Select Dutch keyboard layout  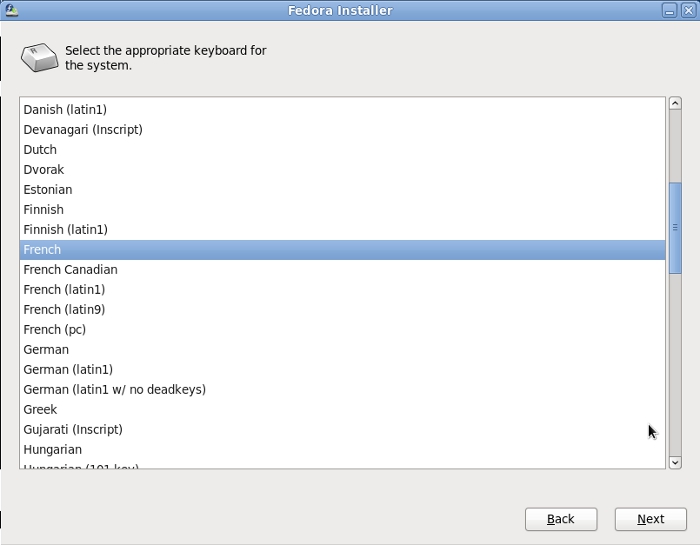pos(40,149)
